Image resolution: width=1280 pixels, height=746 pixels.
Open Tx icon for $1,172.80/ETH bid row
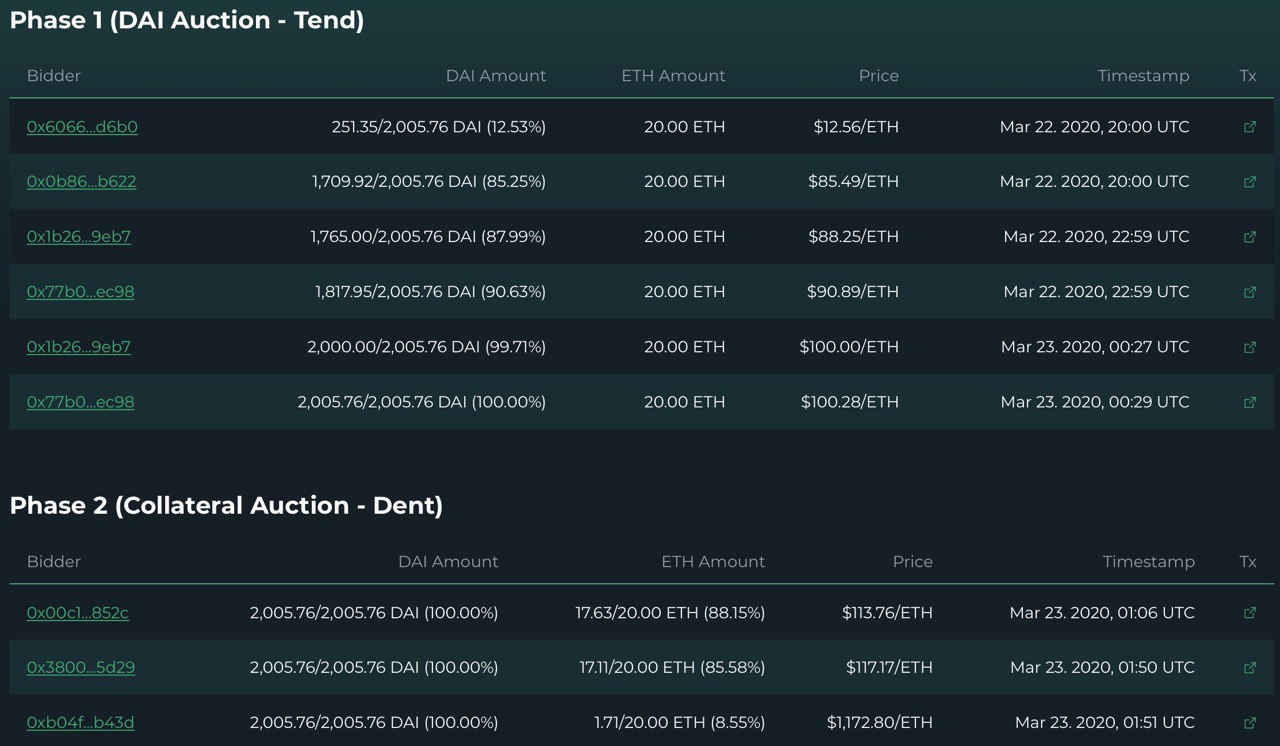(x=1249, y=723)
